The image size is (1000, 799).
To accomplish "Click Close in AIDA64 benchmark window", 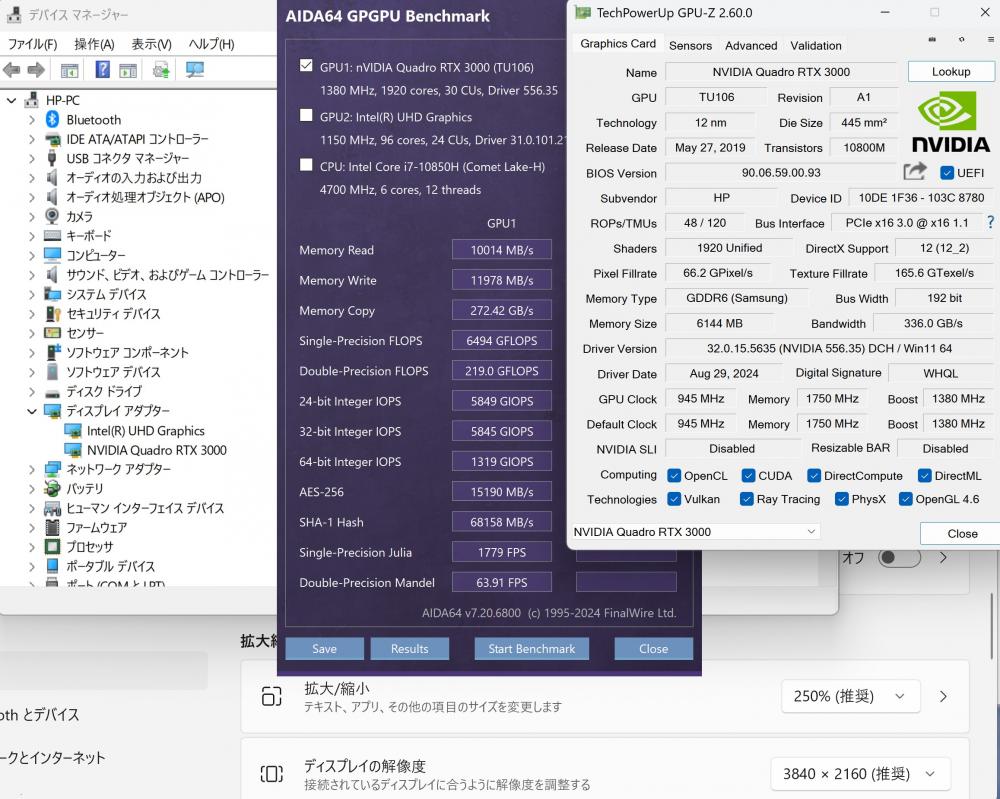I will click(654, 649).
